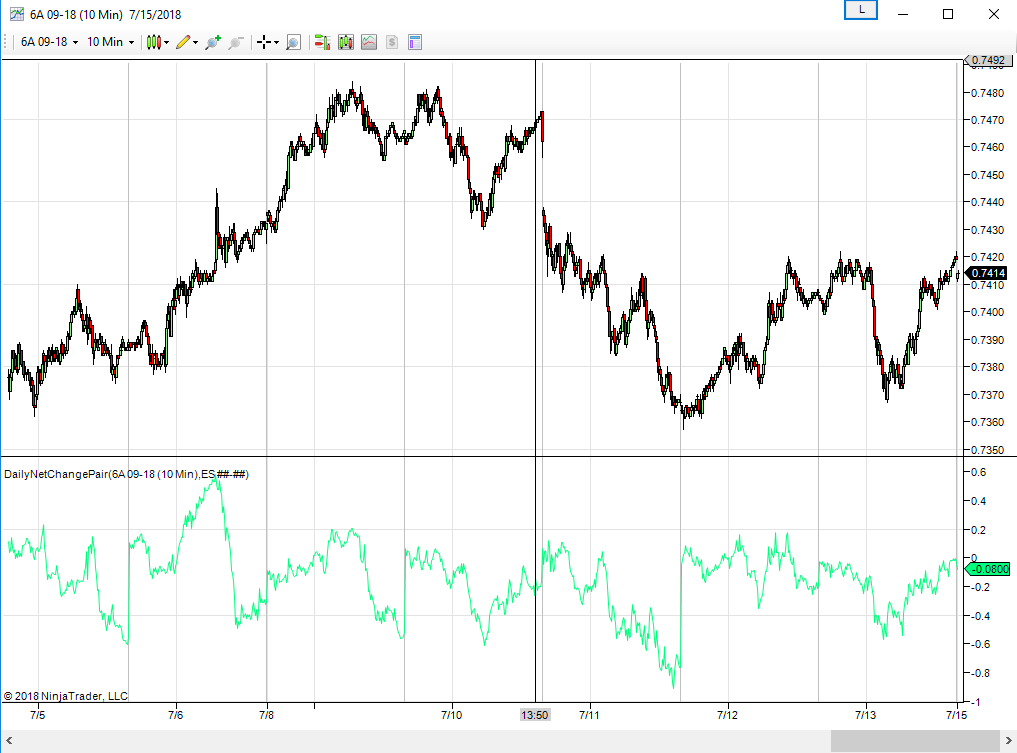1017x753 pixels.
Task: Select the crosshair cursor tool icon
Action: pyautogui.click(x=263, y=42)
